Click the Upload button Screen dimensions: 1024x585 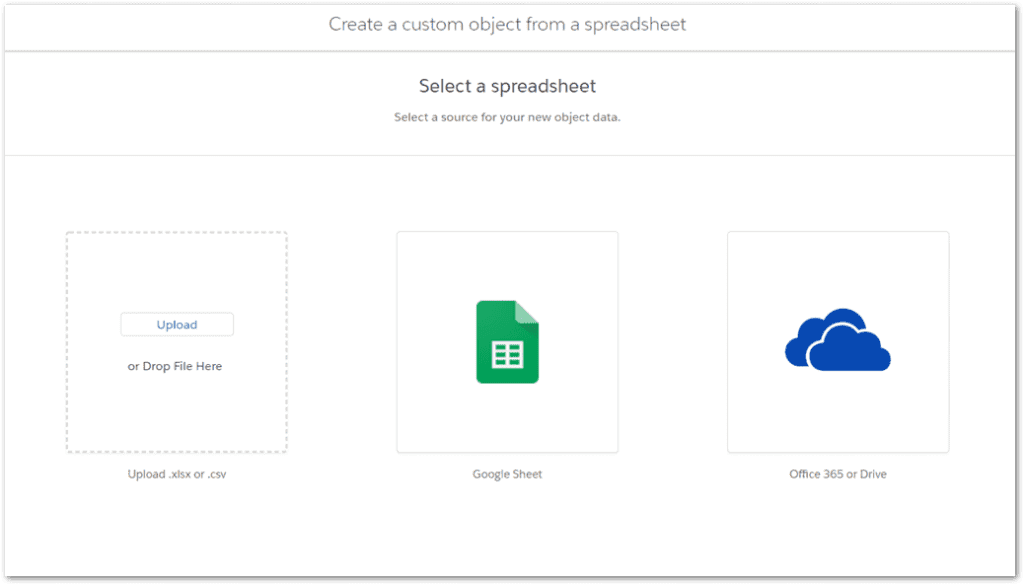pyautogui.click(x=177, y=324)
